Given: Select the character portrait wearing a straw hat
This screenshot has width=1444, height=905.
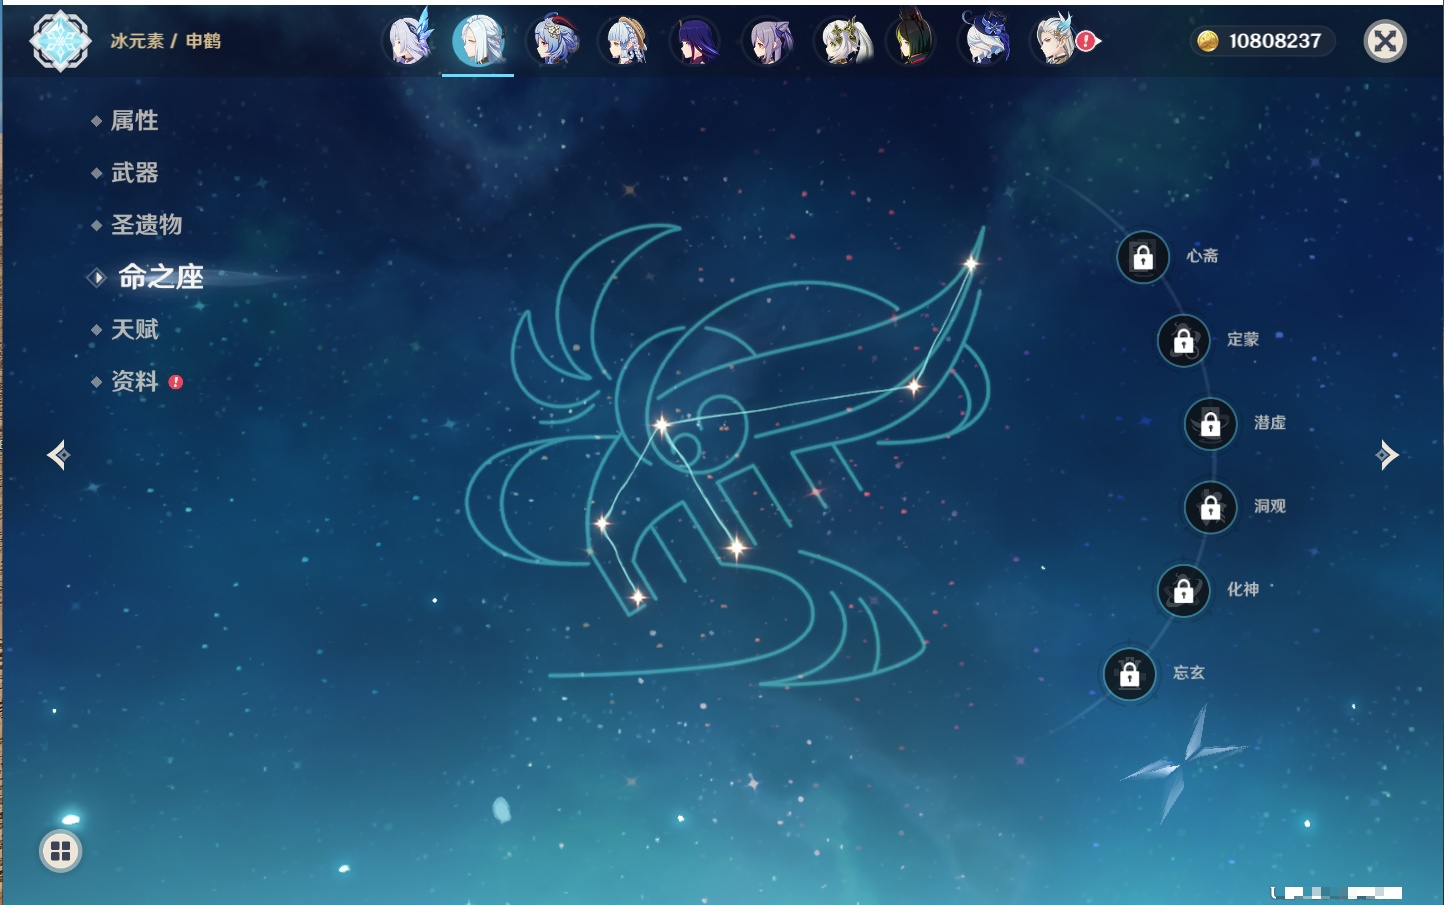Looking at the screenshot, I should pyautogui.click(x=626, y=41).
